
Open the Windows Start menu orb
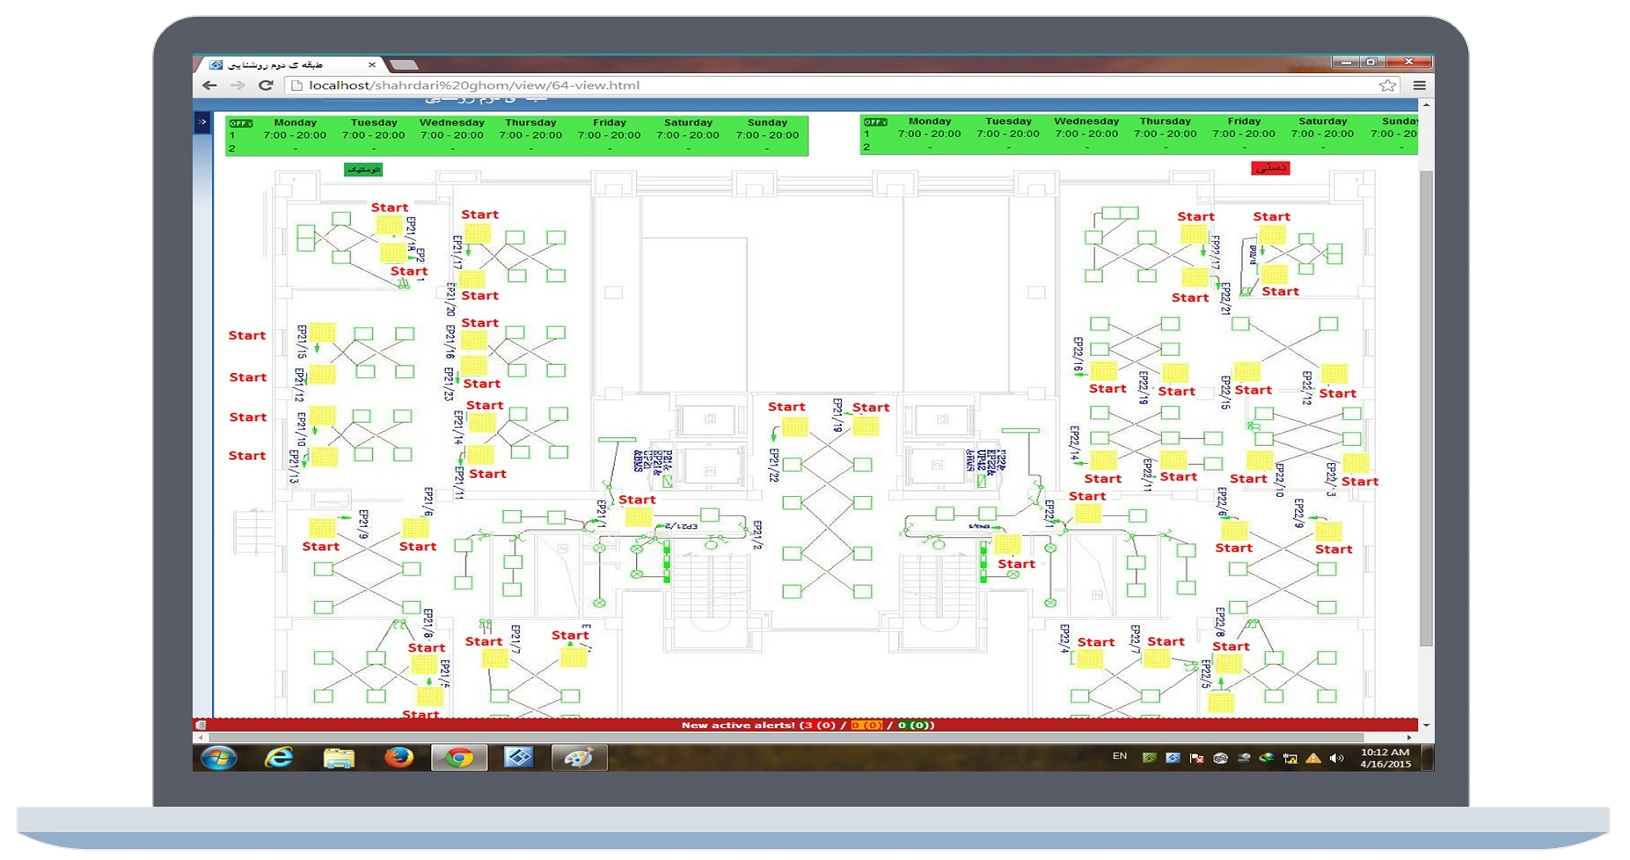point(219,758)
